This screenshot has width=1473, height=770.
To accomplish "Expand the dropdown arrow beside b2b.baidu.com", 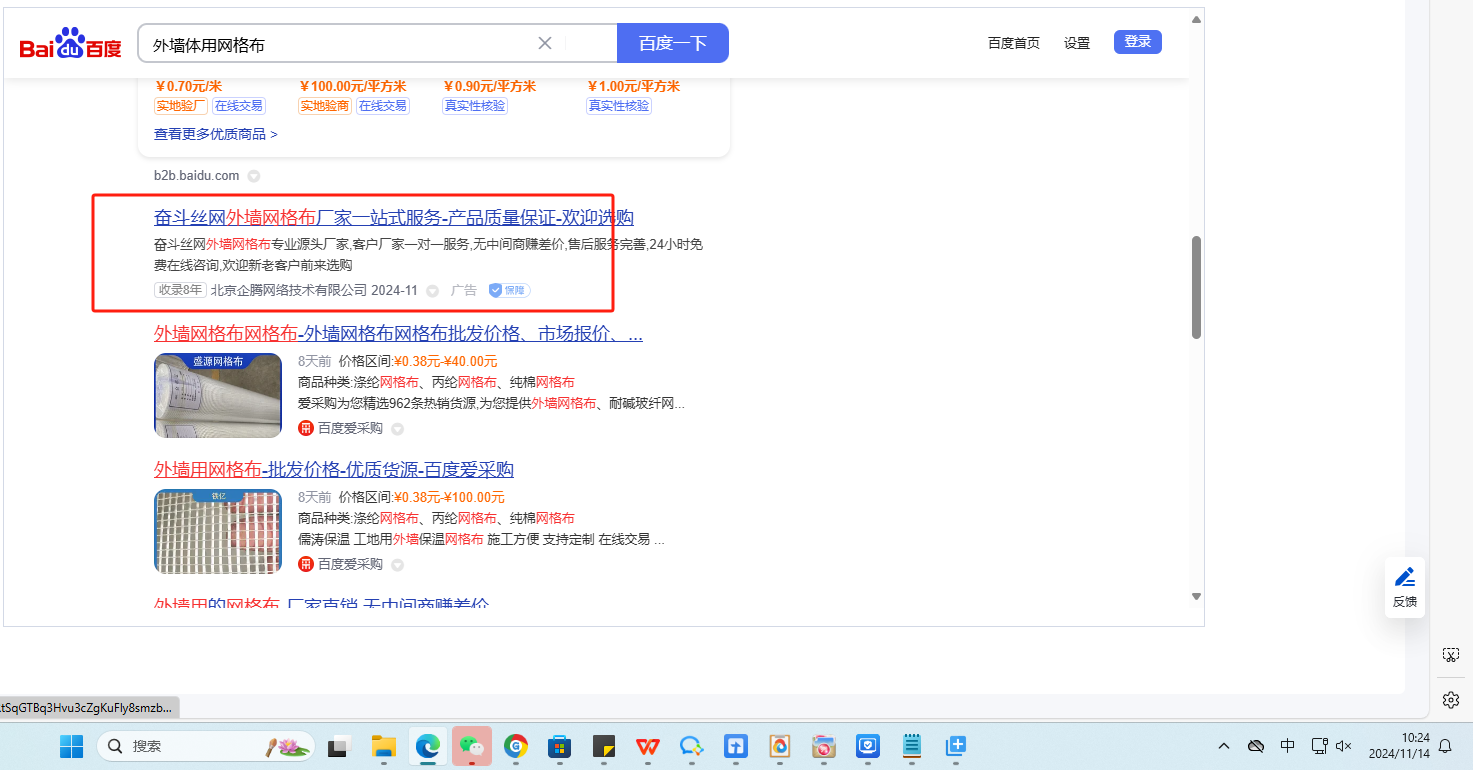I will click(x=254, y=176).
